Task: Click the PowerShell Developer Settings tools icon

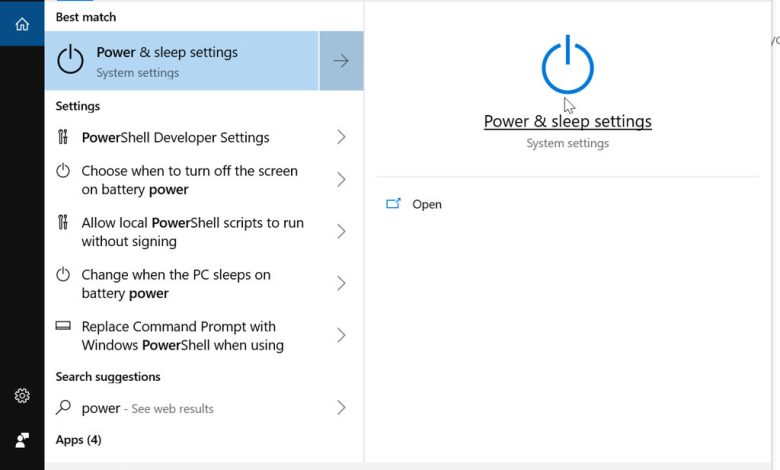Action: coord(63,137)
